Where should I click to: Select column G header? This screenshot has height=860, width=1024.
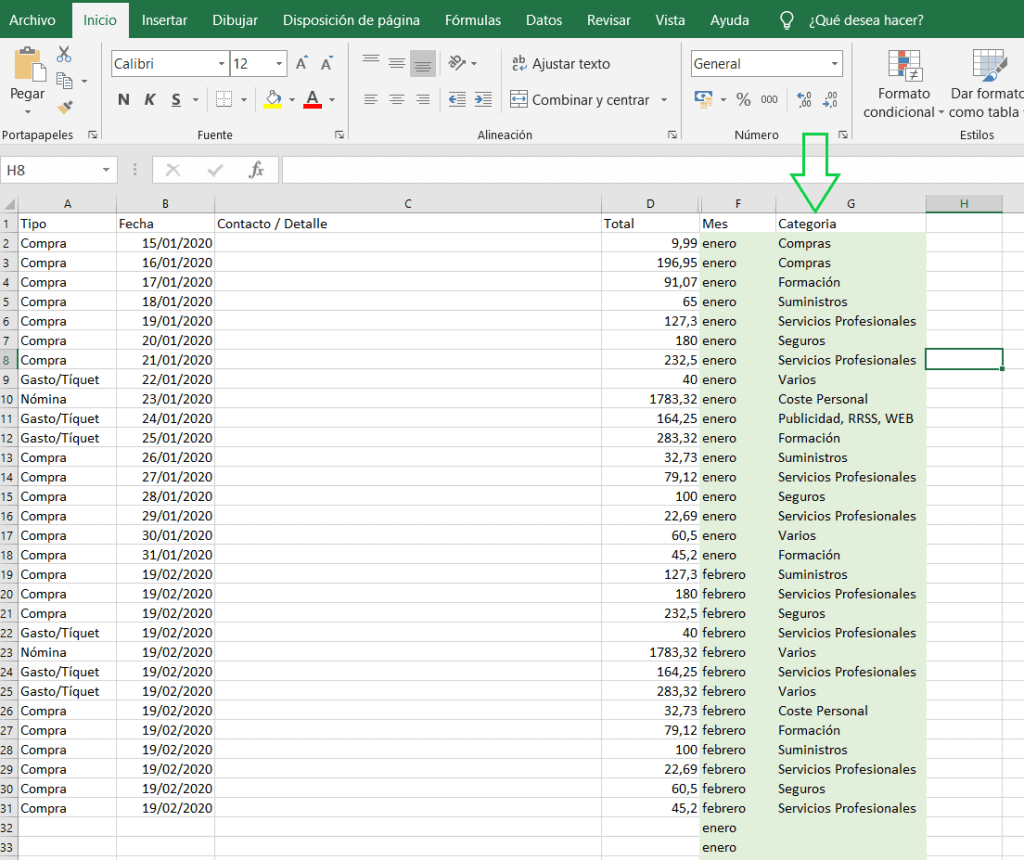click(851, 204)
